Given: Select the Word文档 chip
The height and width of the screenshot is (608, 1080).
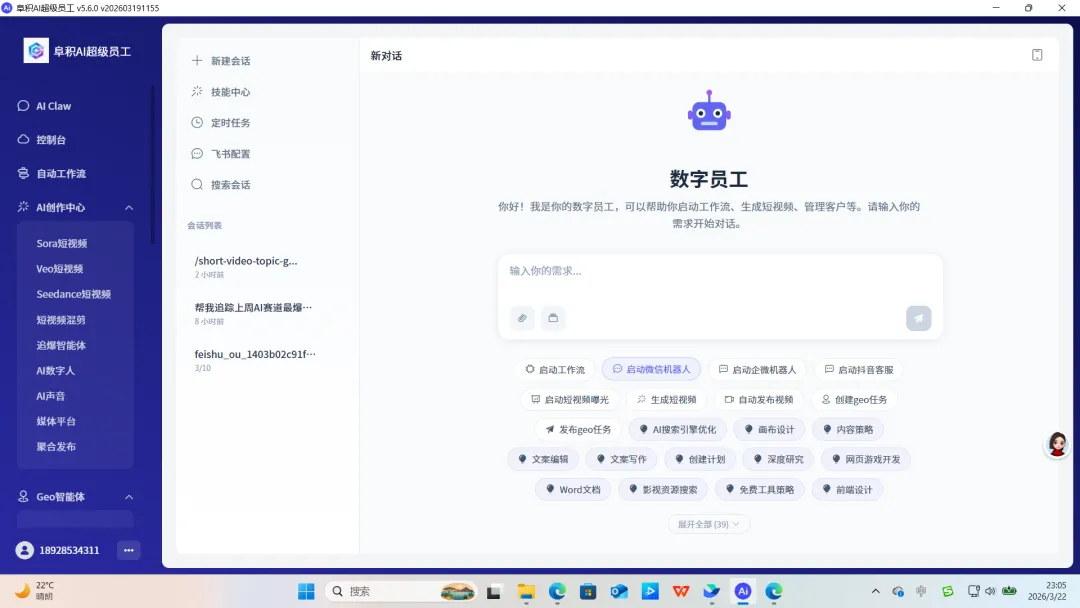Looking at the screenshot, I should coord(572,490).
